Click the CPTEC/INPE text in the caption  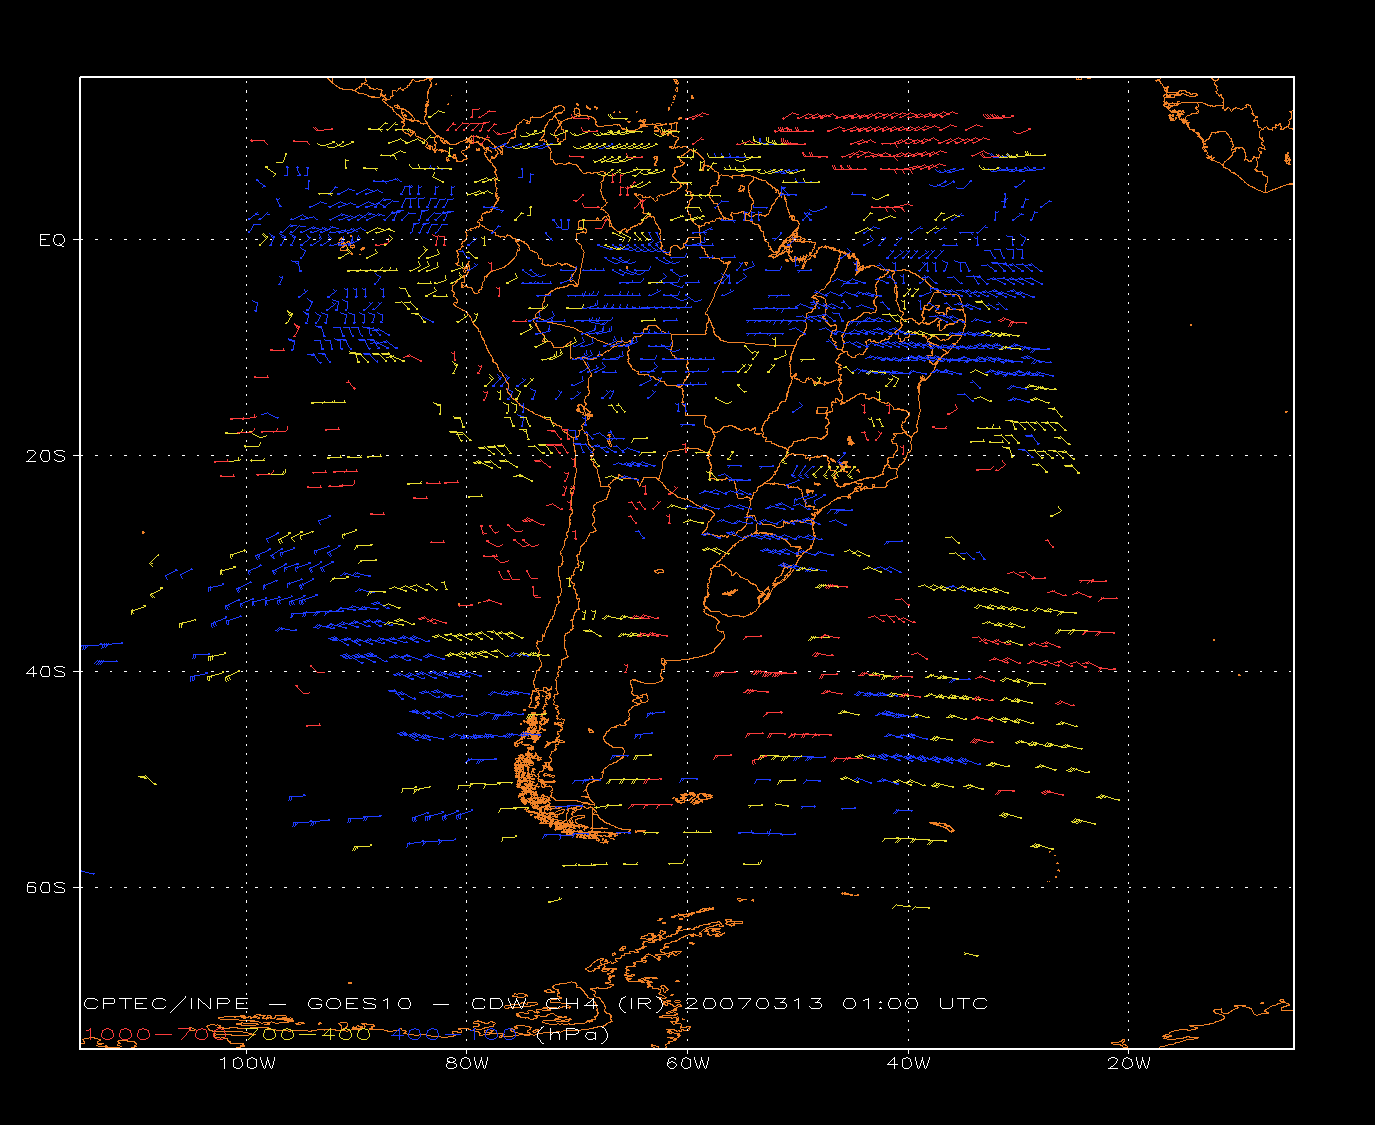(x=167, y=1004)
